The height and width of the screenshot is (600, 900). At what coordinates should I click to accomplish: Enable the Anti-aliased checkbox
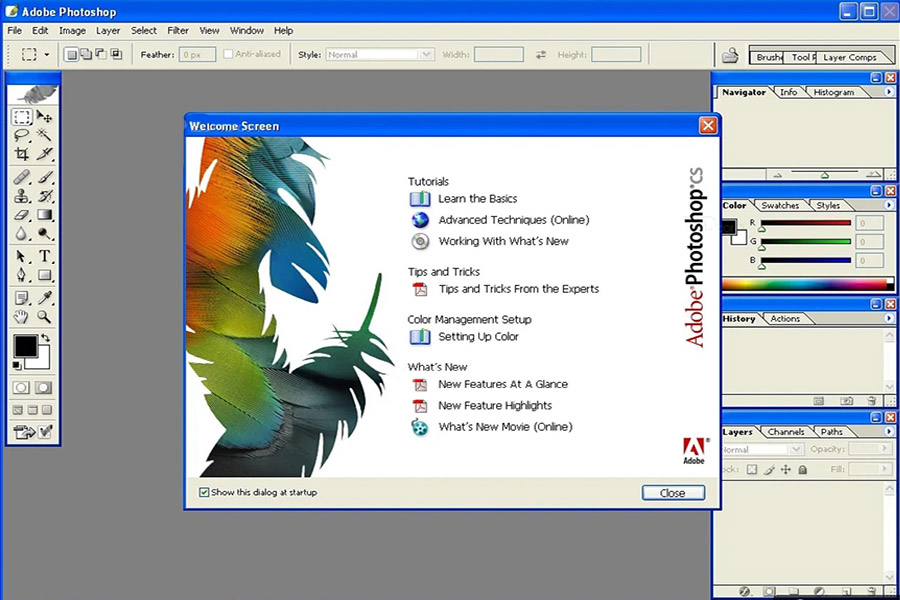[x=228, y=54]
